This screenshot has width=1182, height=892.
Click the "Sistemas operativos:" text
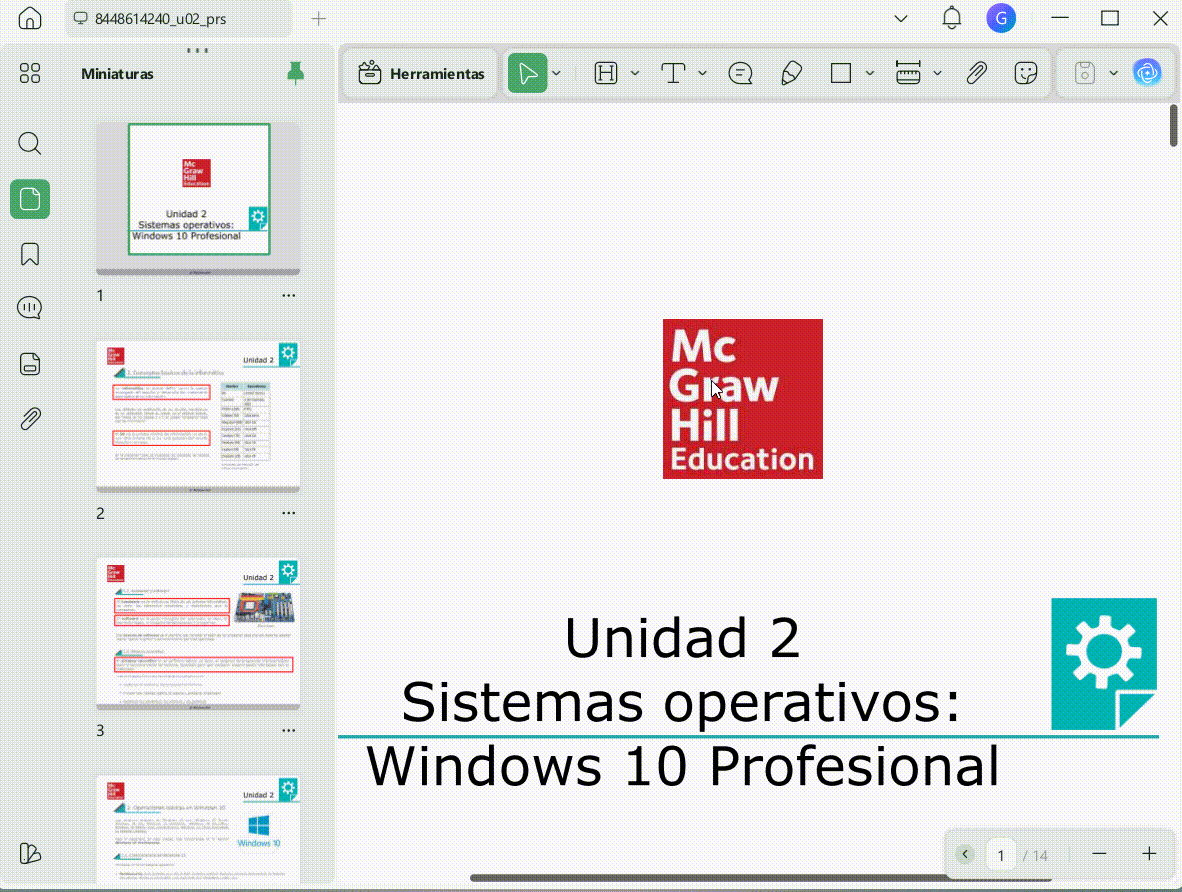pyautogui.click(x=681, y=702)
